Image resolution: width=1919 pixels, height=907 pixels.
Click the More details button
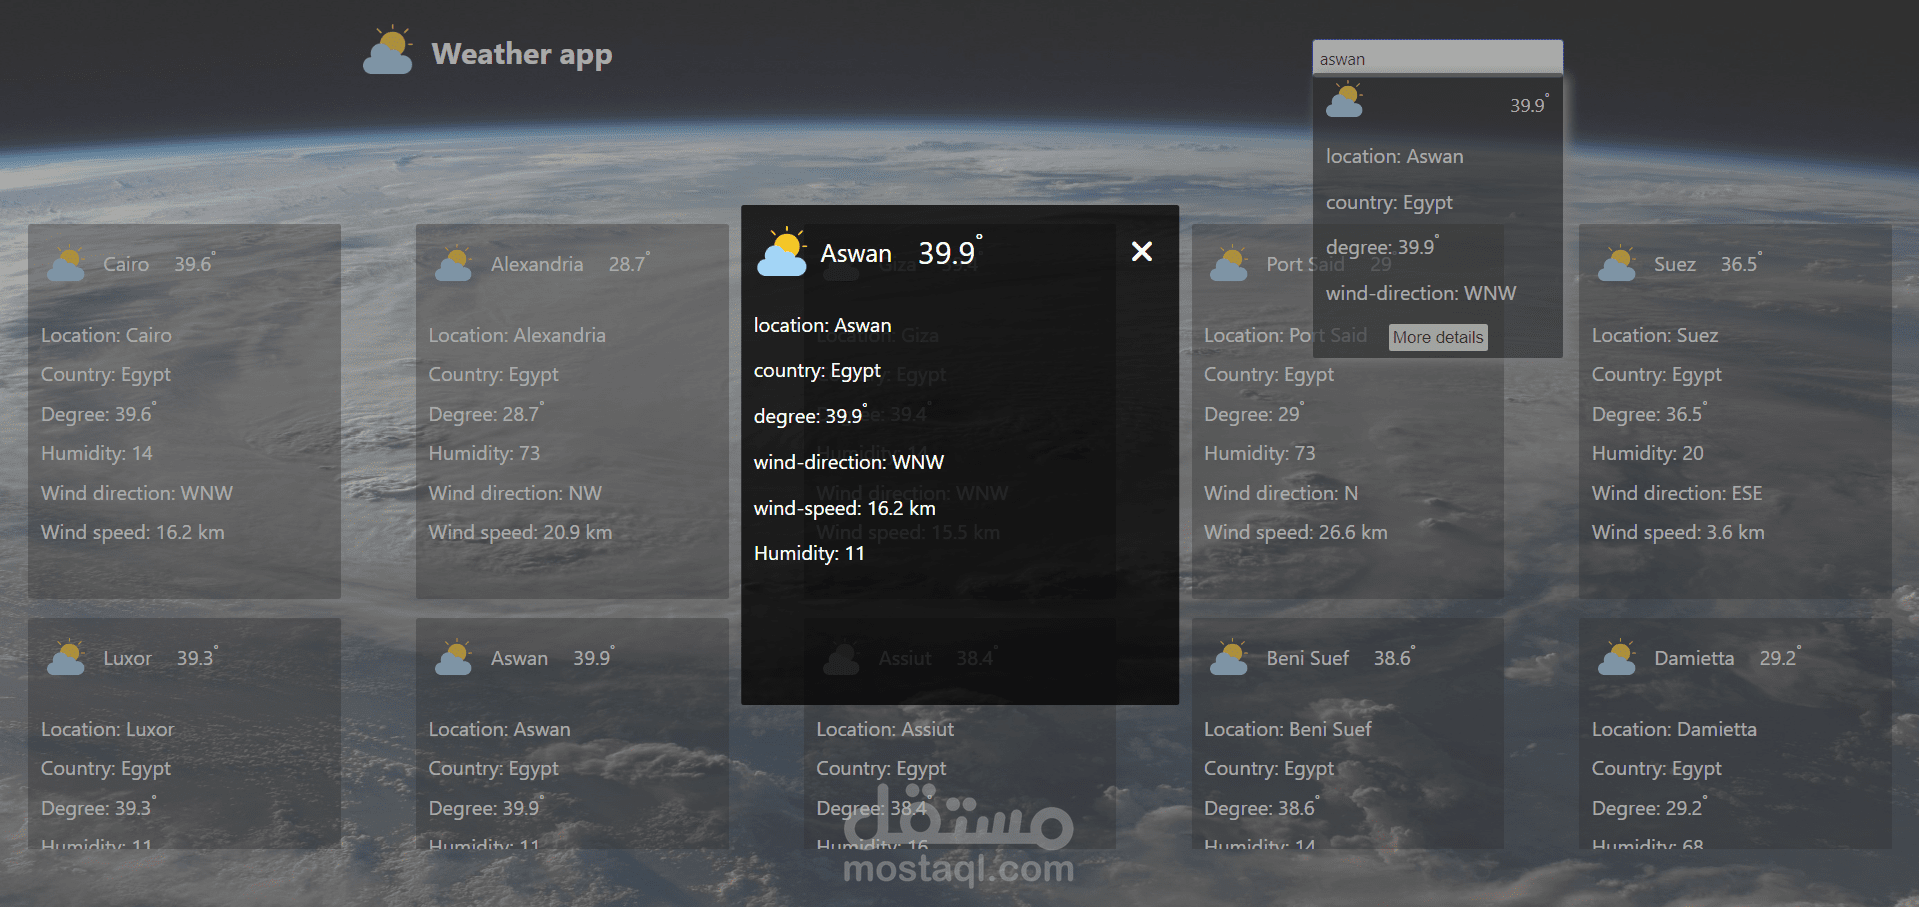click(x=1438, y=337)
